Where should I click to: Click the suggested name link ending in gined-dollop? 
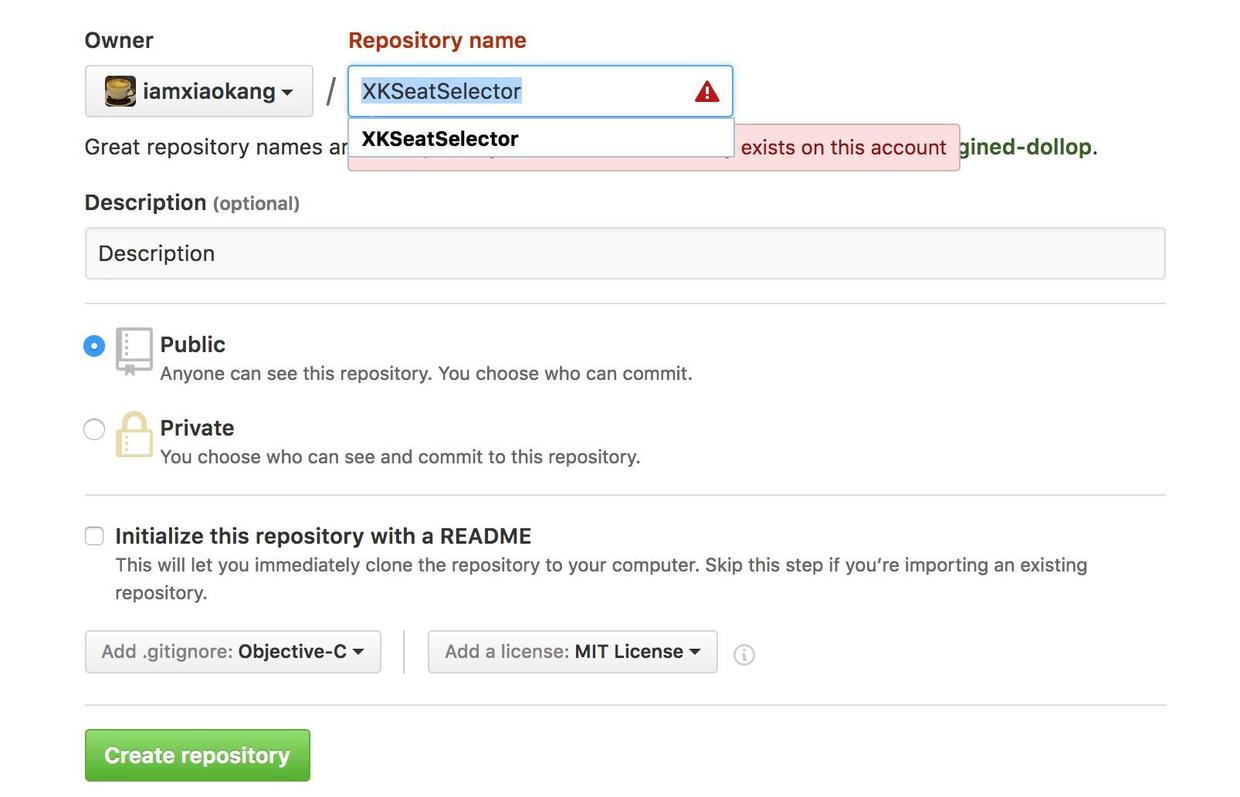1025,147
